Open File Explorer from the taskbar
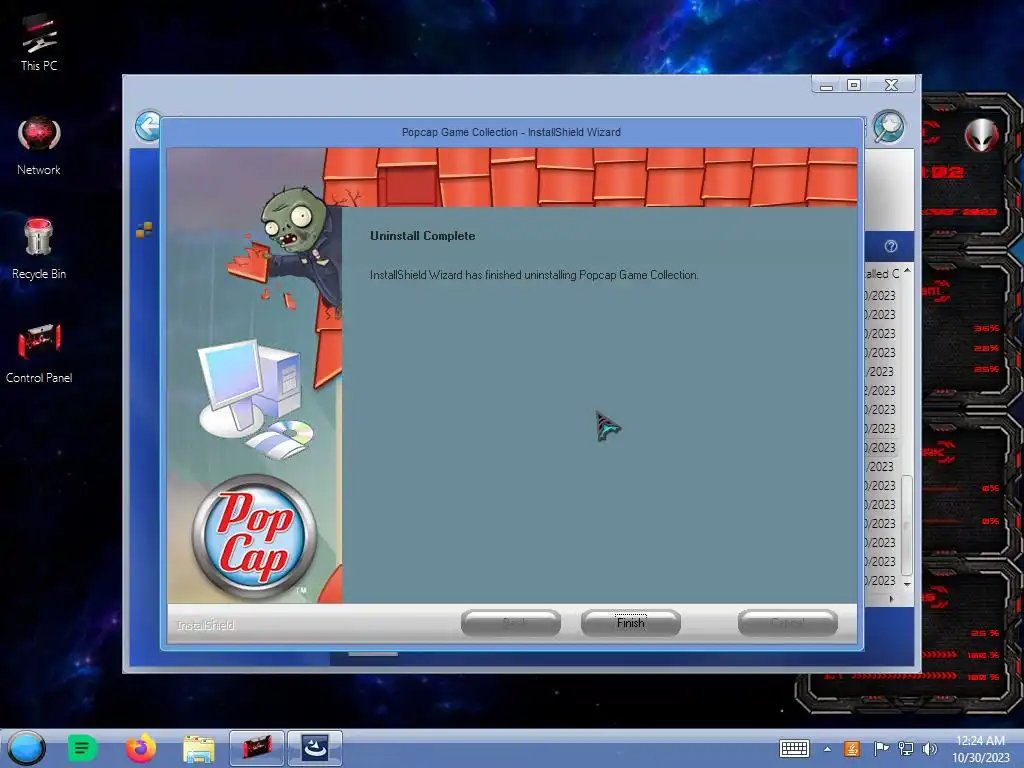The height and width of the screenshot is (768, 1024). [x=199, y=748]
